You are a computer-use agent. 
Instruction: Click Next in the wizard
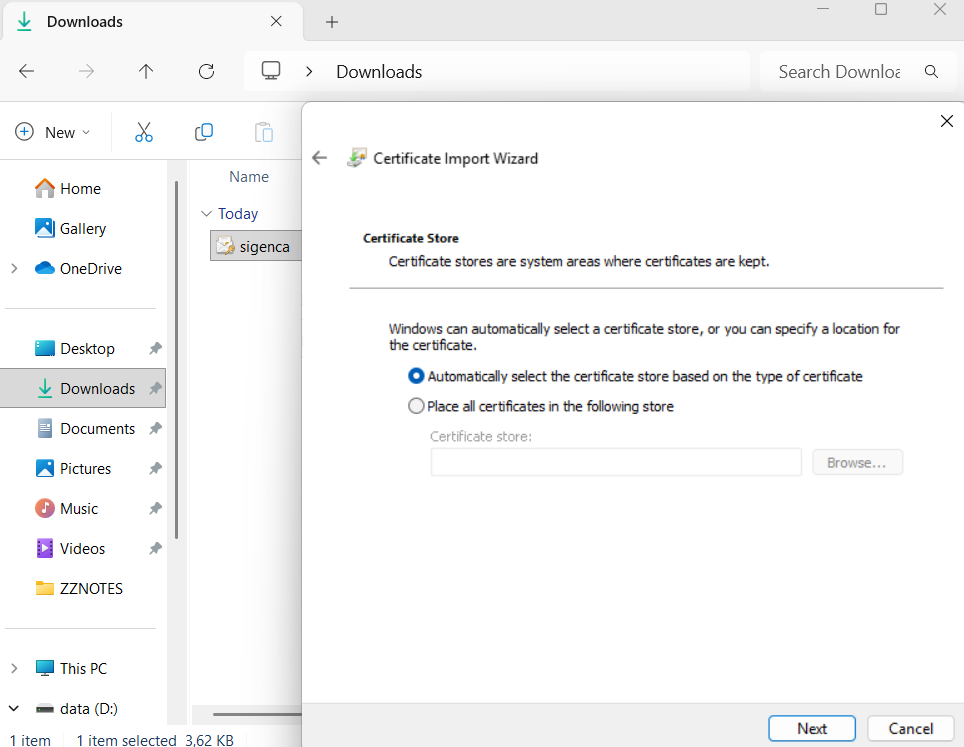tap(811, 728)
